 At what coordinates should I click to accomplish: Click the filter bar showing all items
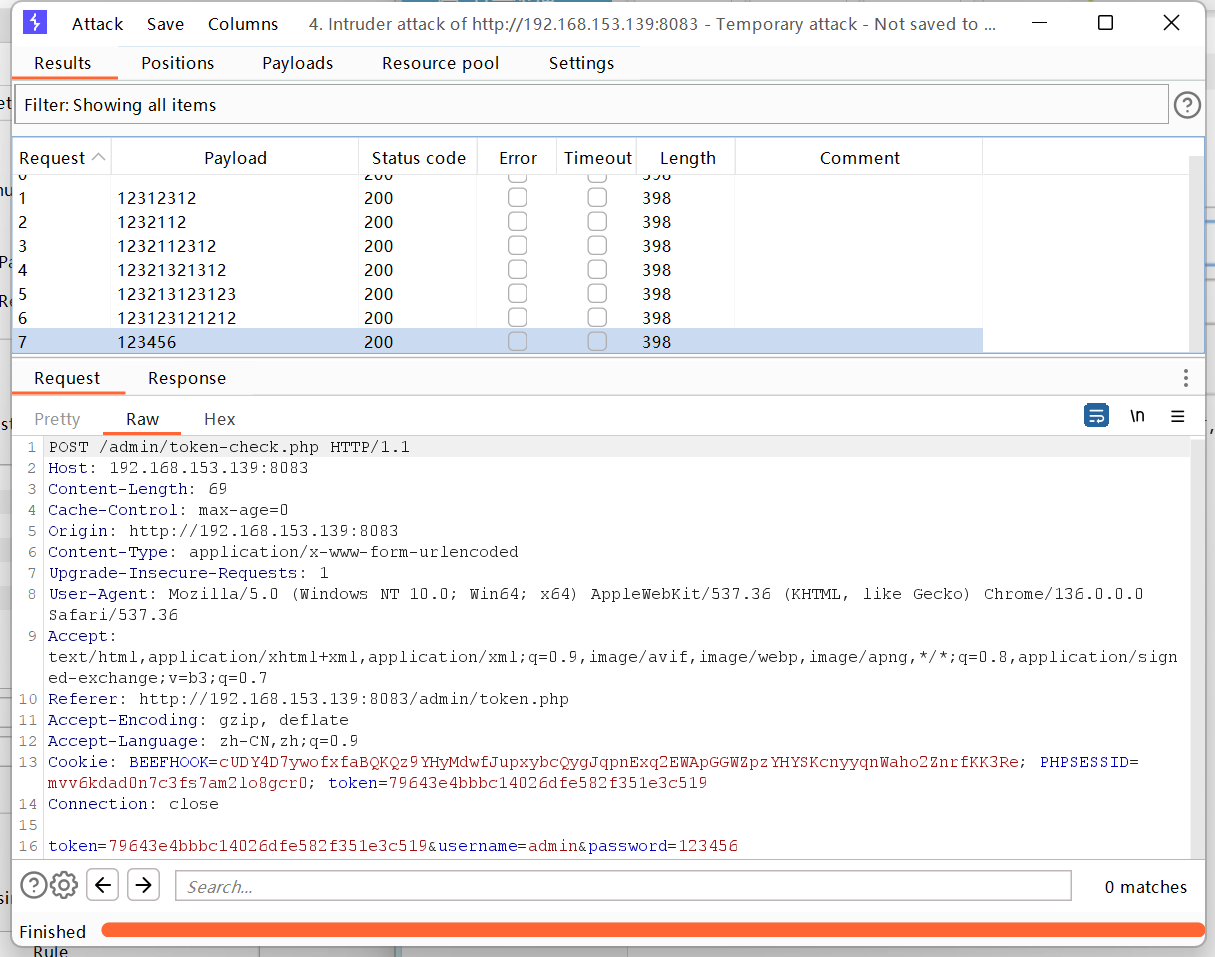[590, 105]
